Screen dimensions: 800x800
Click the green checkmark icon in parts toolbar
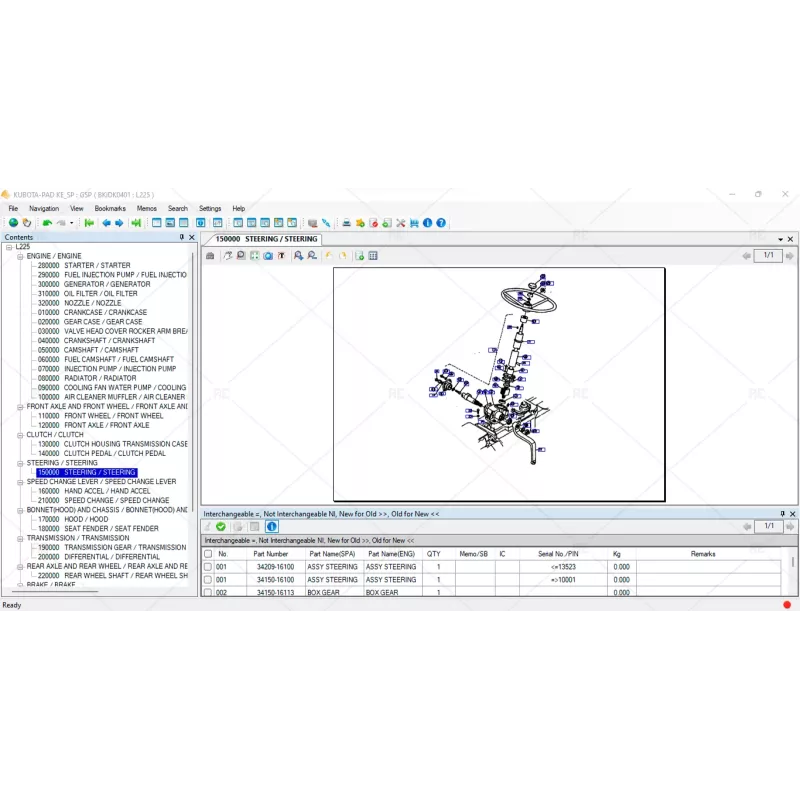click(221, 526)
